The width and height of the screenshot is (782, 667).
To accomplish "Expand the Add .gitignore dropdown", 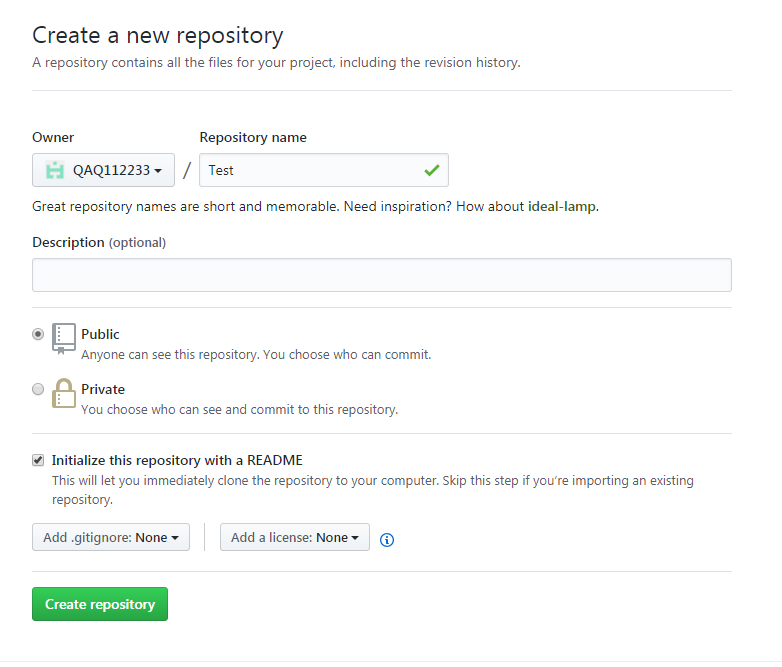I will tap(110, 537).
